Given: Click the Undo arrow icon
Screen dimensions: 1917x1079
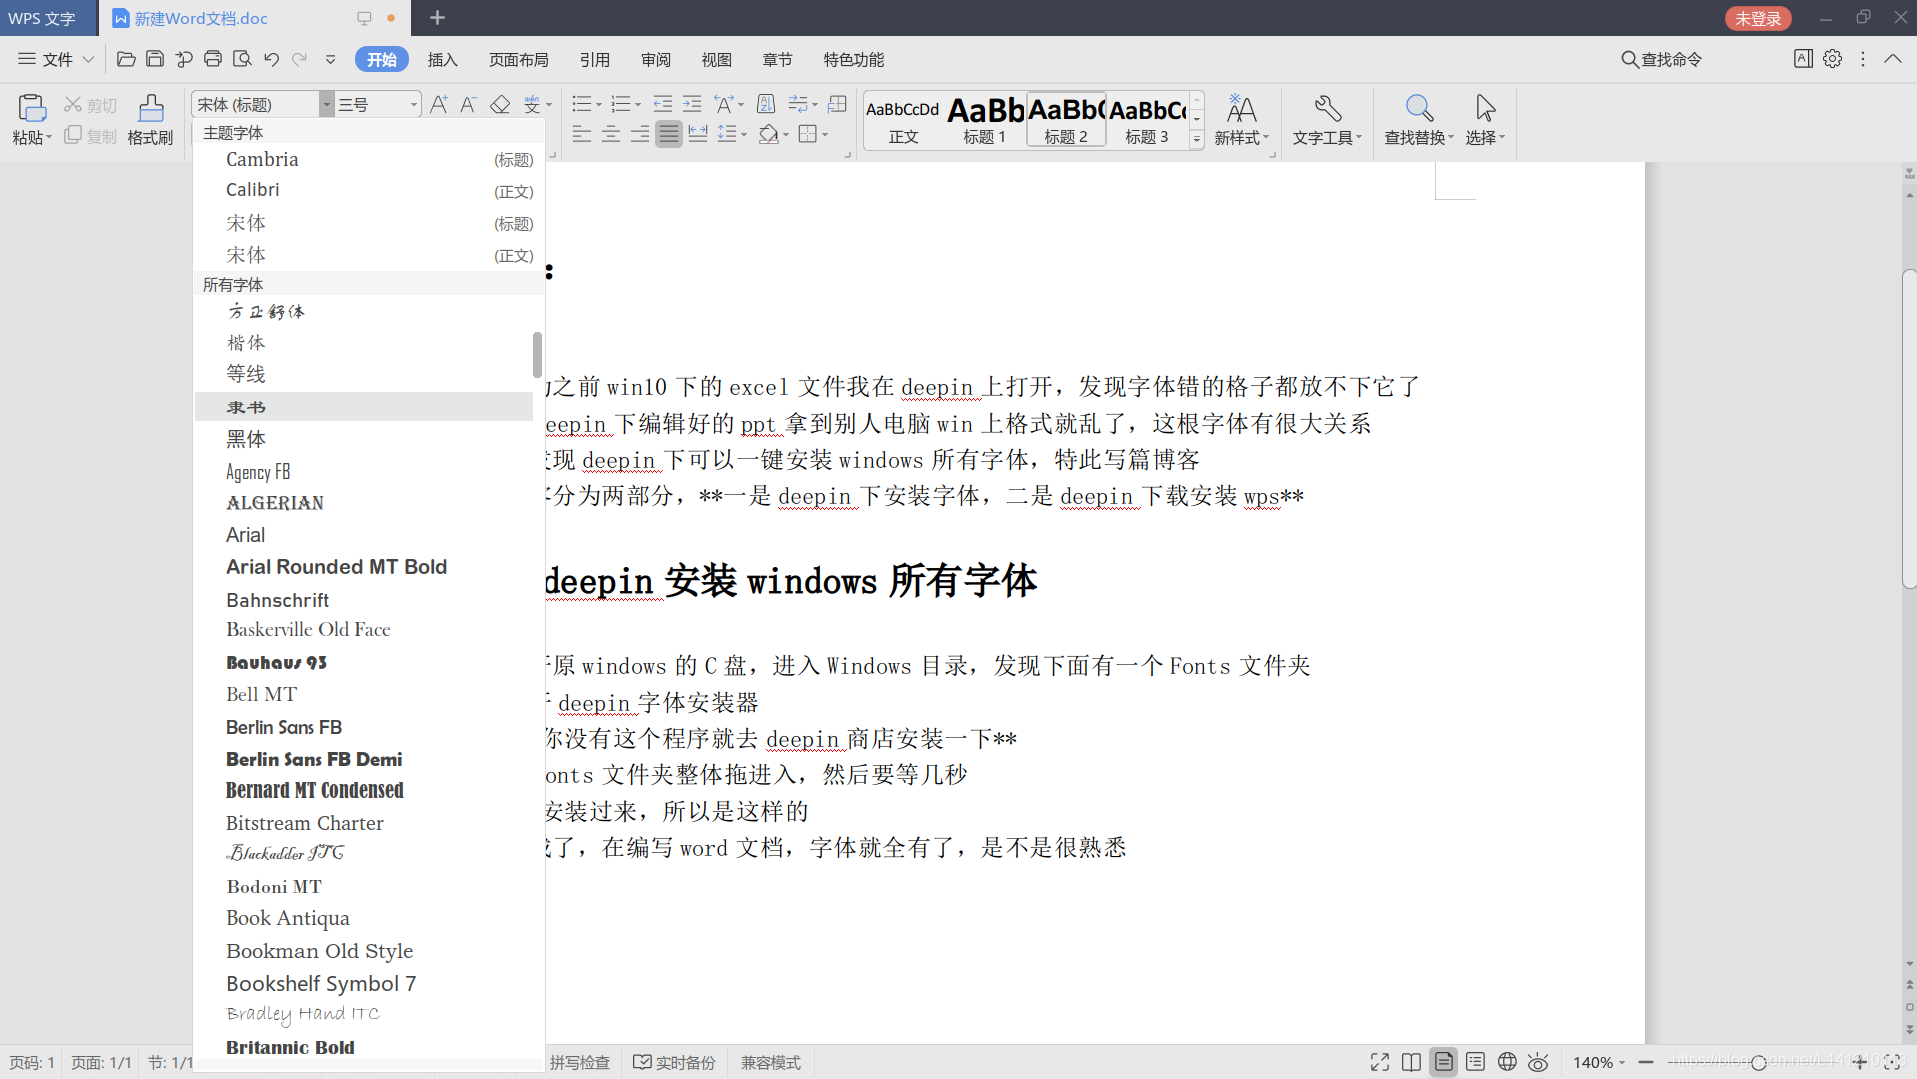Looking at the screenshot, I should tap(271, 59).
